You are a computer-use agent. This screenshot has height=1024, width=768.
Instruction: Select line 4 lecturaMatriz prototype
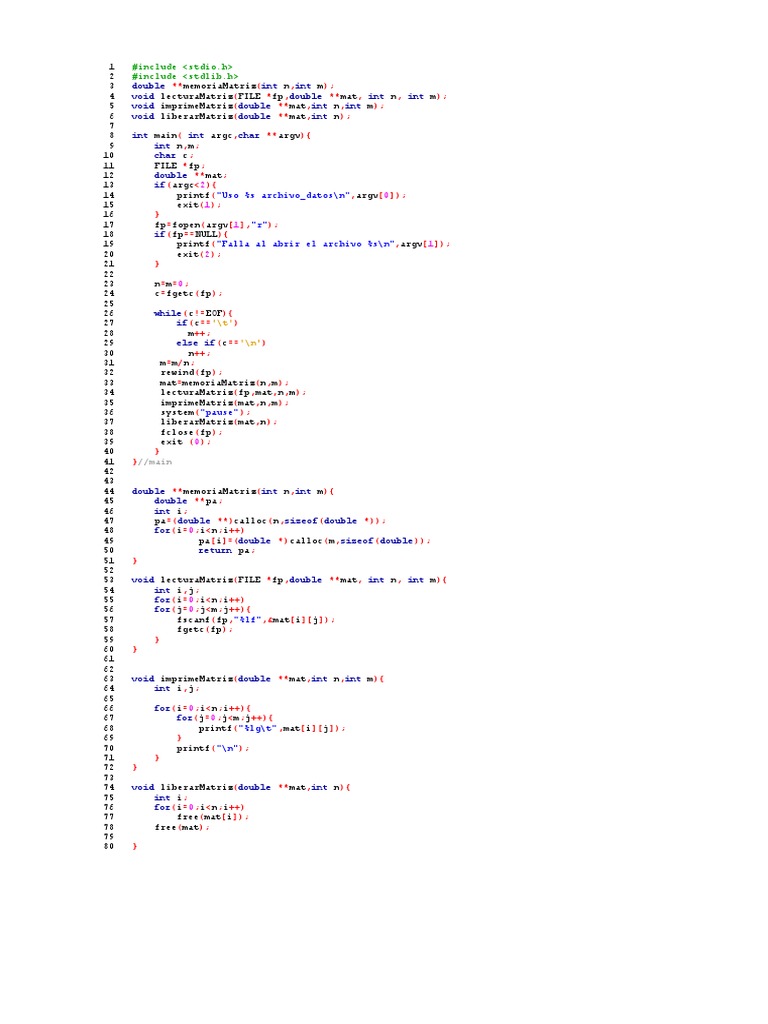coord(289,97)
